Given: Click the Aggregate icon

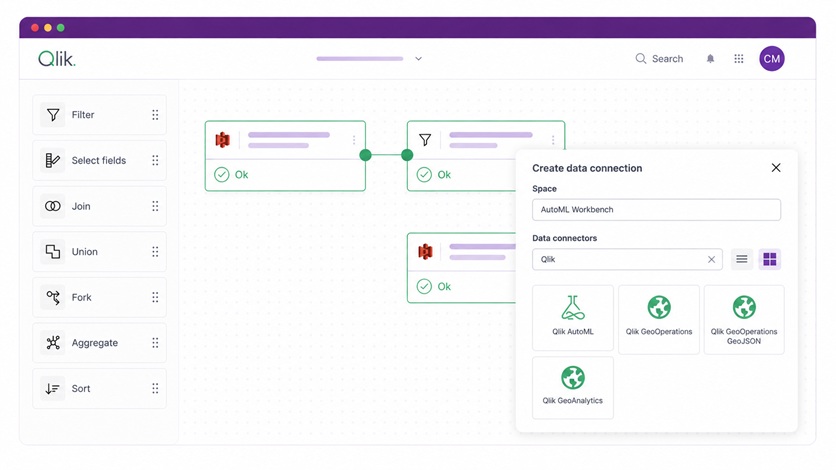Looking at the screenshot, I should tap(53, 343).
